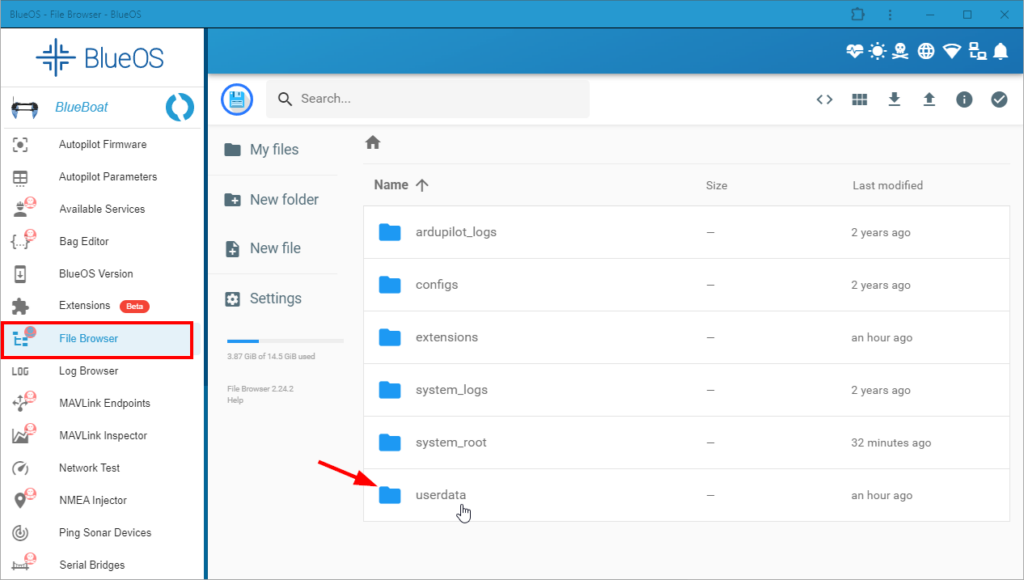This screenshot has width=1024, height=580.
Task: Open the browser extensions puzzle menu
Action: pos(857,14)
